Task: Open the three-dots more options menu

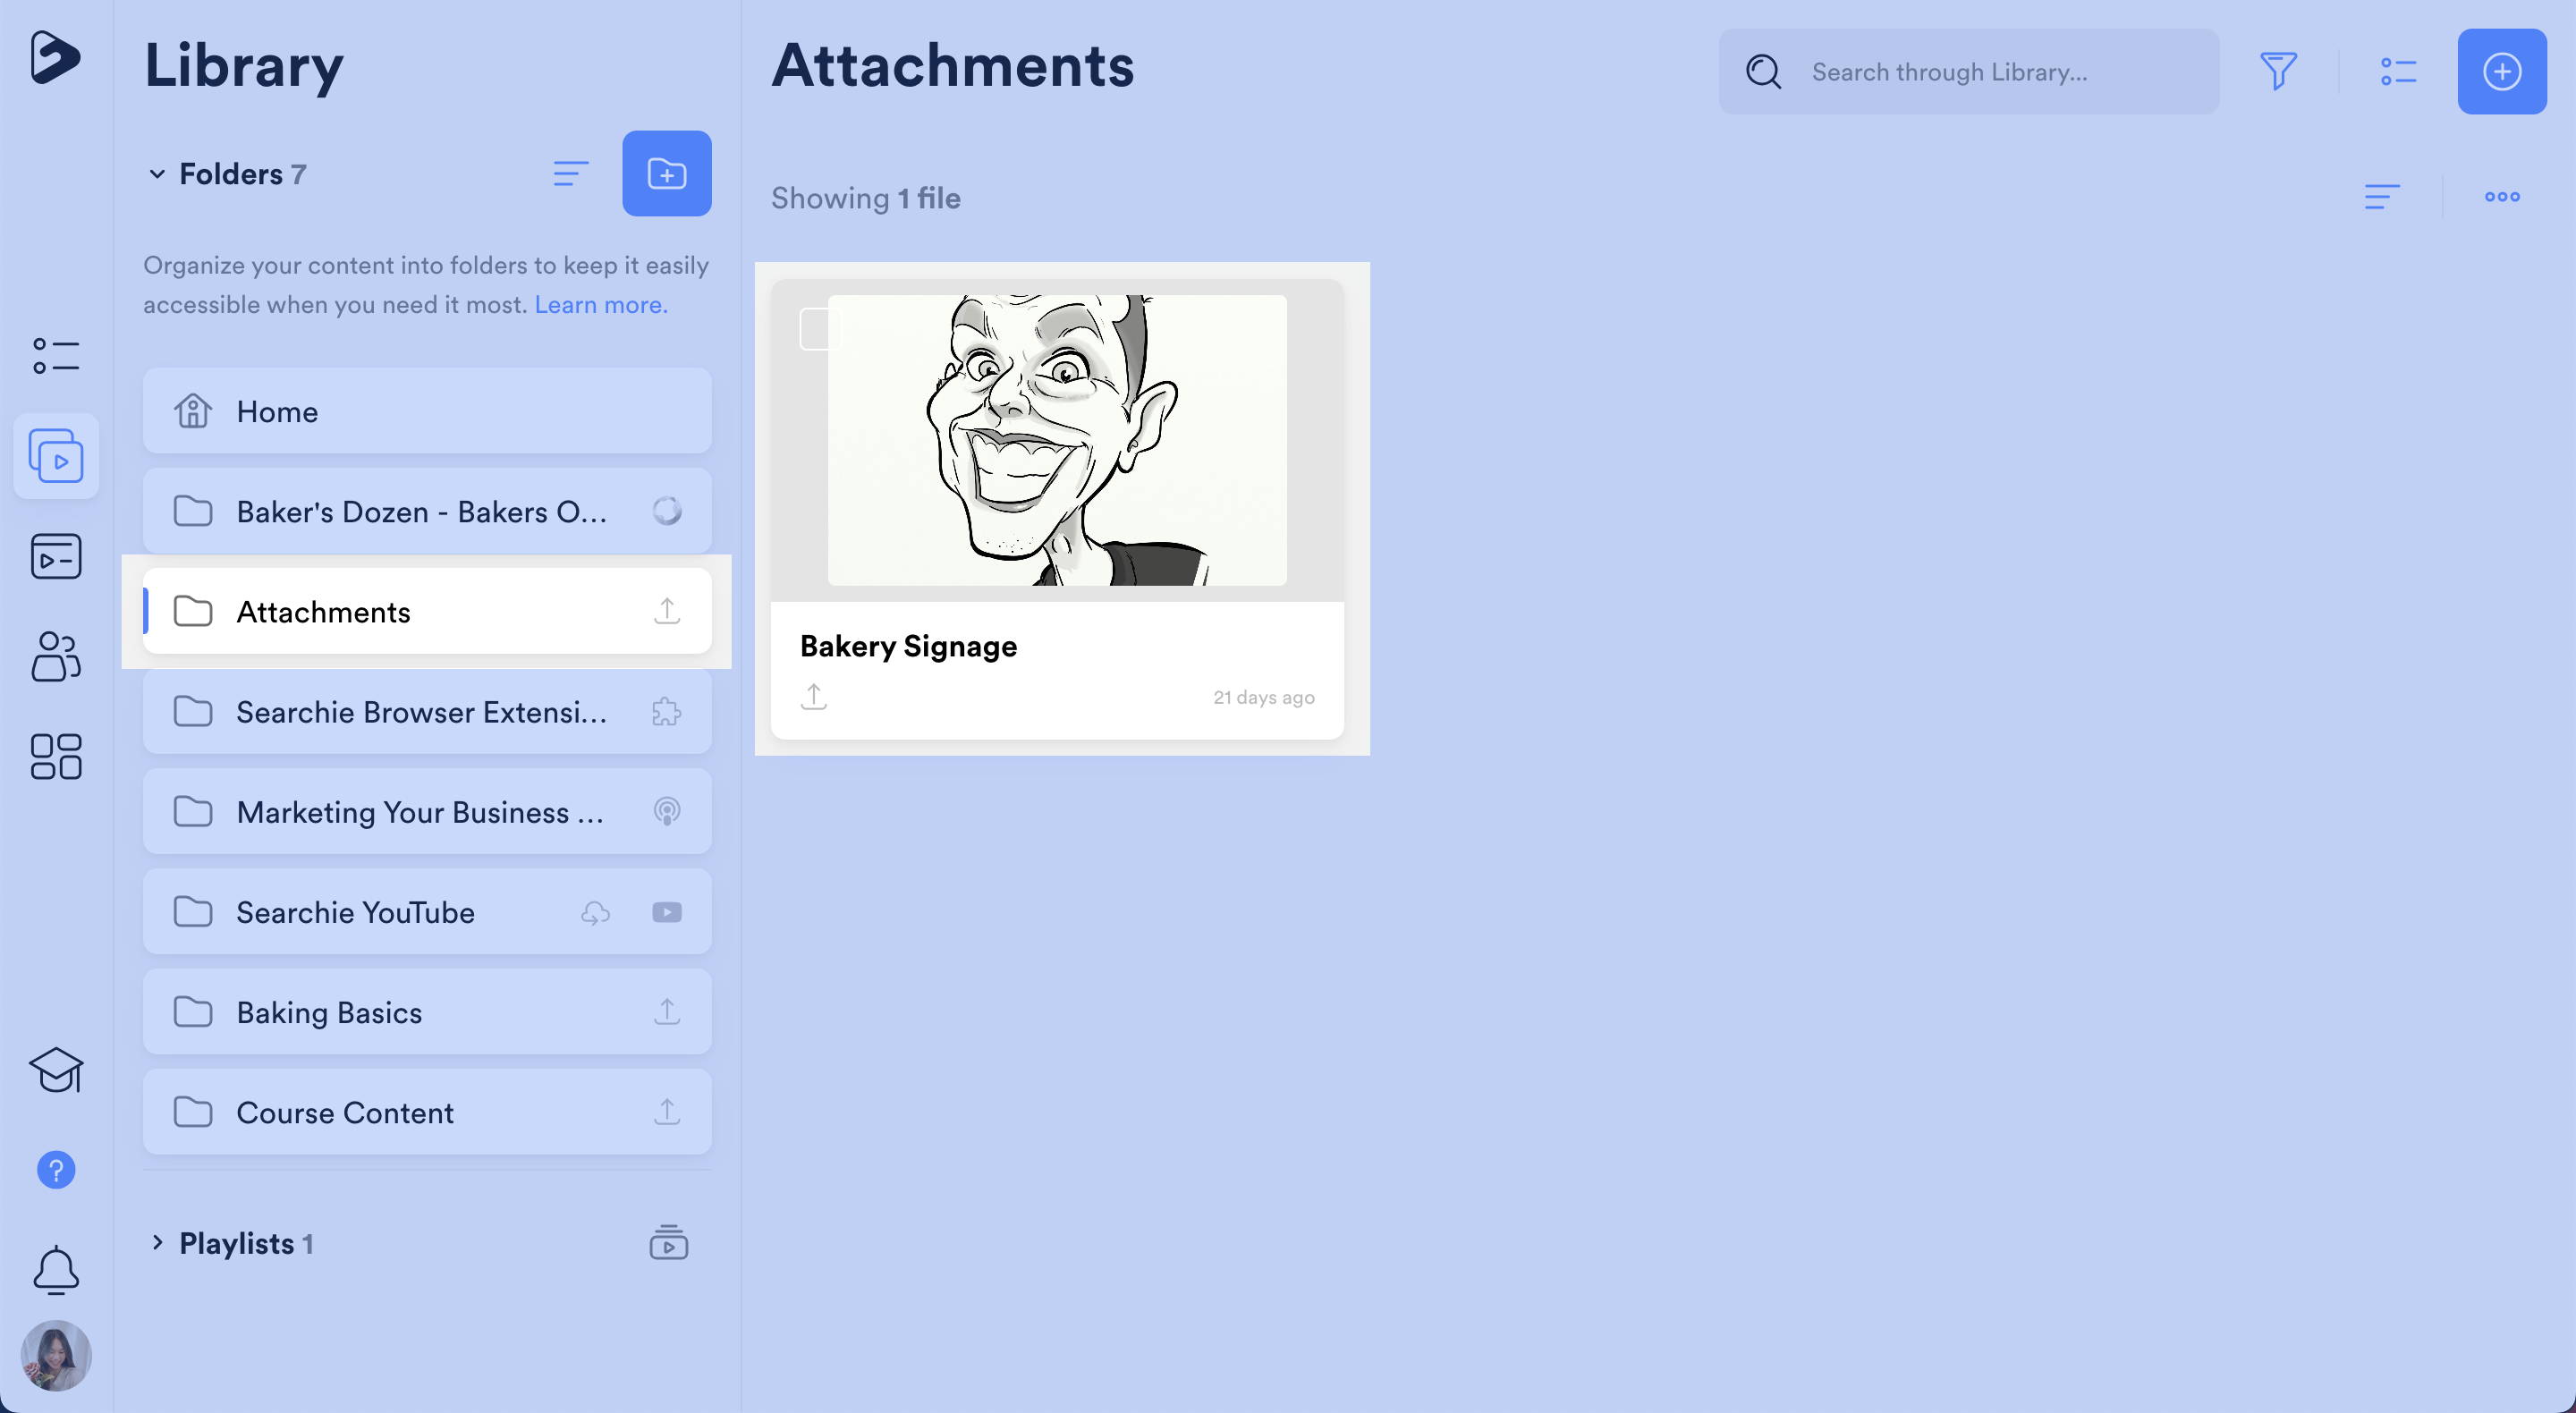Action: coord(2501,197)
